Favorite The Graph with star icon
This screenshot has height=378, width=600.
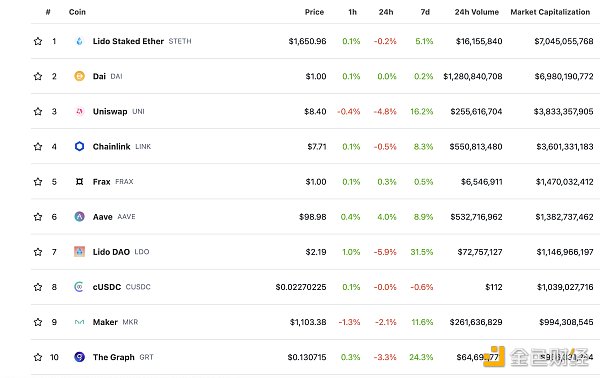pyautogui.click(x=38, y=357)
